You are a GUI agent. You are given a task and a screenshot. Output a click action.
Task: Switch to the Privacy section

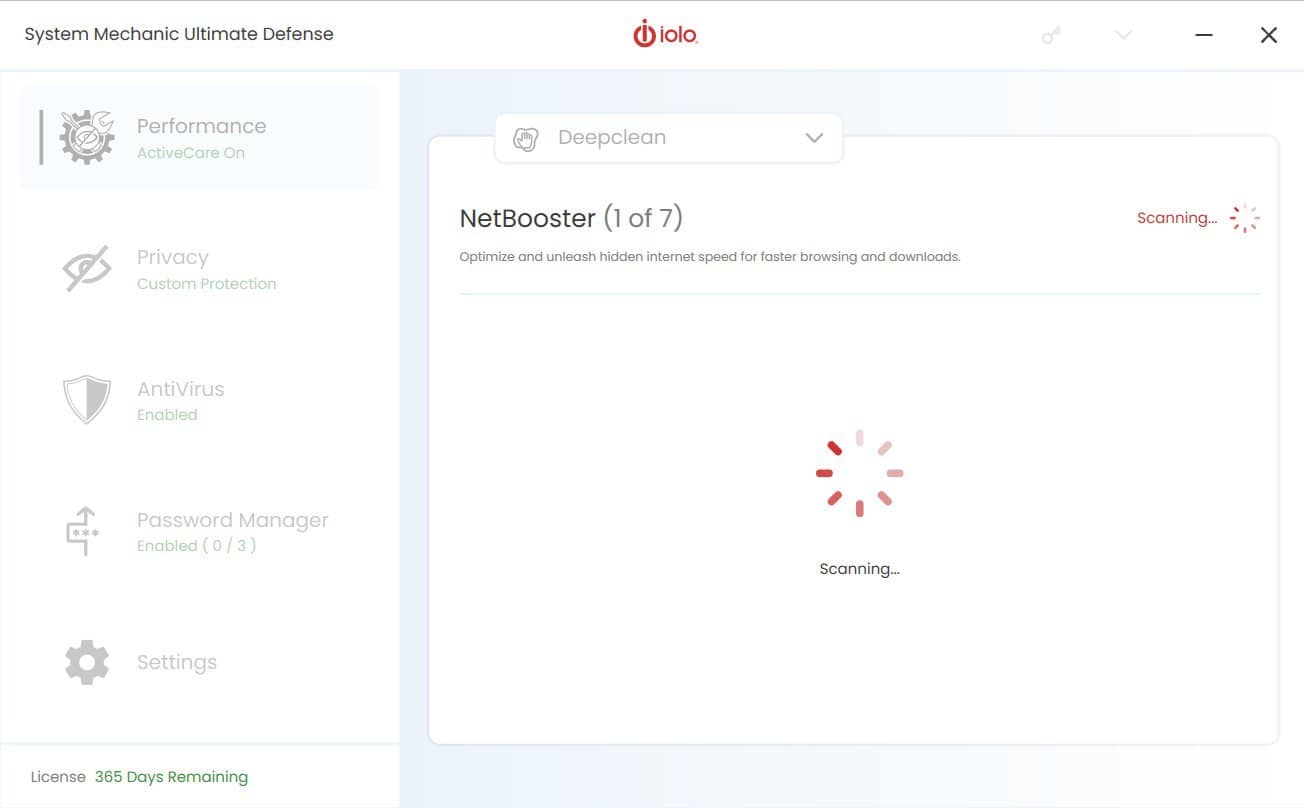pos(200,269)
